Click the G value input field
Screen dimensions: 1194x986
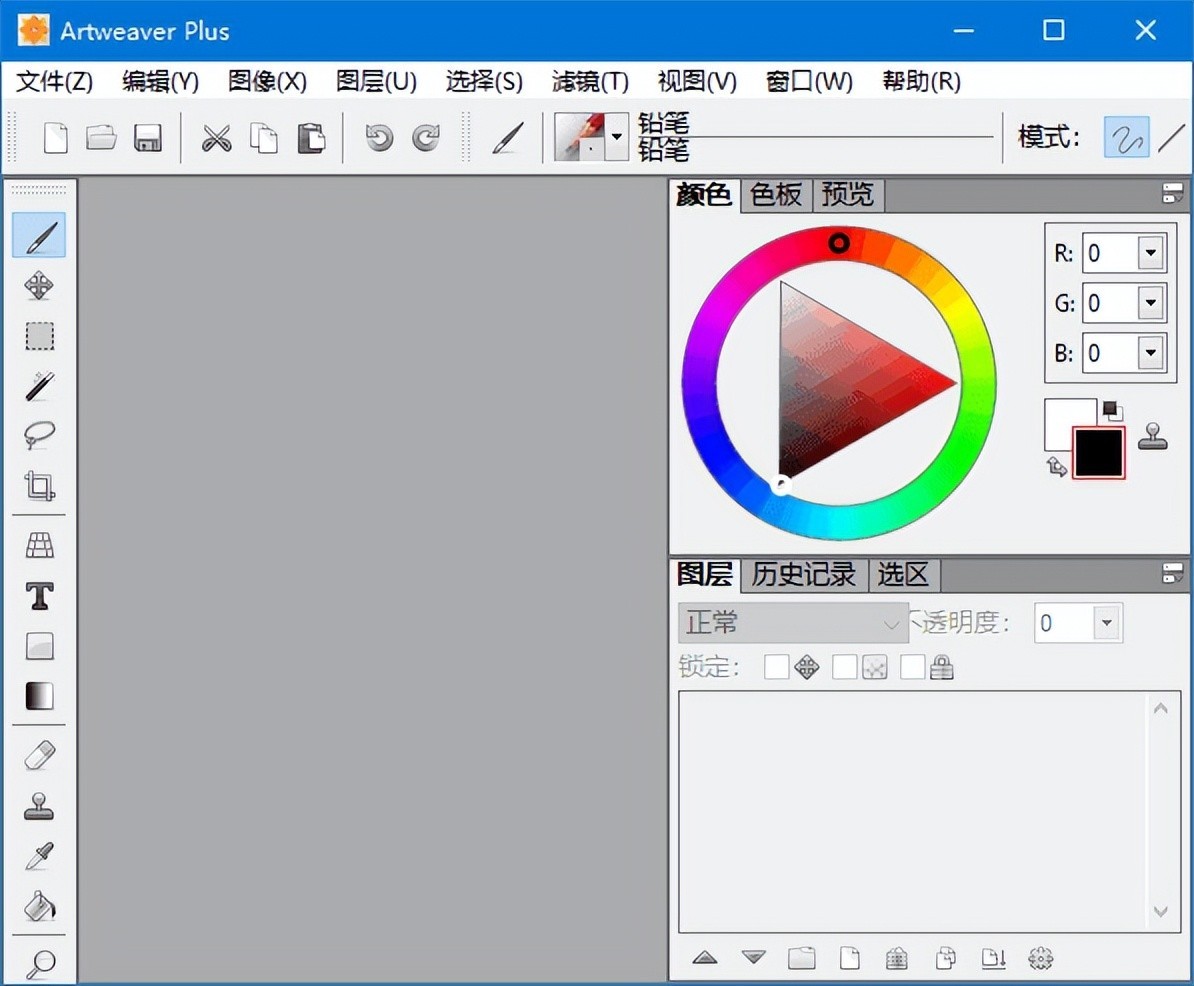coord(1110,303)
